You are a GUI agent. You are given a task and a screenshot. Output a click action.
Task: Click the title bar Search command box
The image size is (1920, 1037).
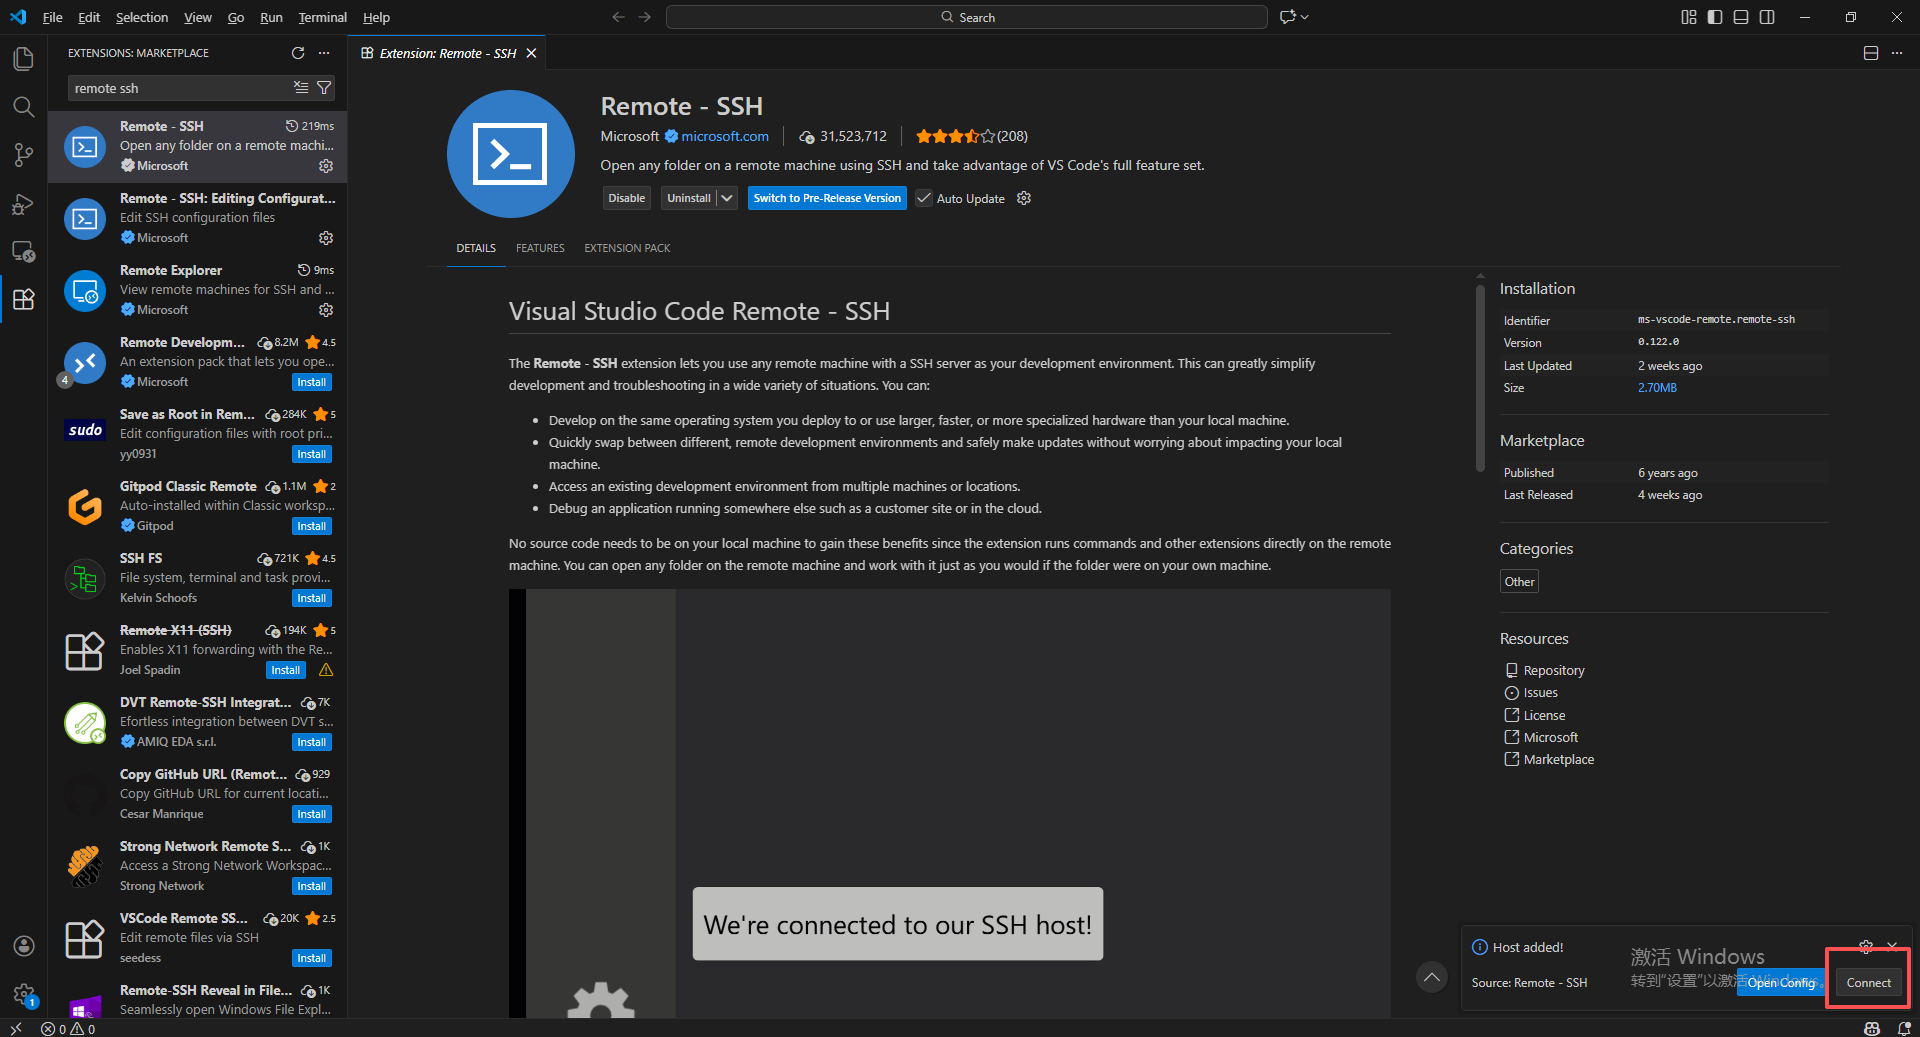click(x=967, y=17)
